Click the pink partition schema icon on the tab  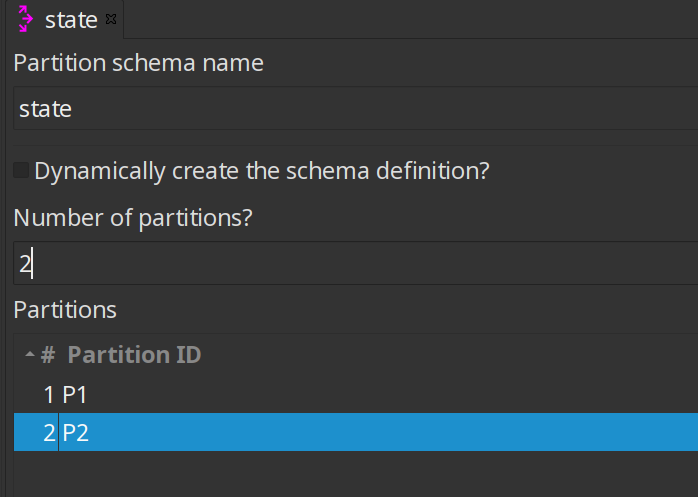coord(26,19)
